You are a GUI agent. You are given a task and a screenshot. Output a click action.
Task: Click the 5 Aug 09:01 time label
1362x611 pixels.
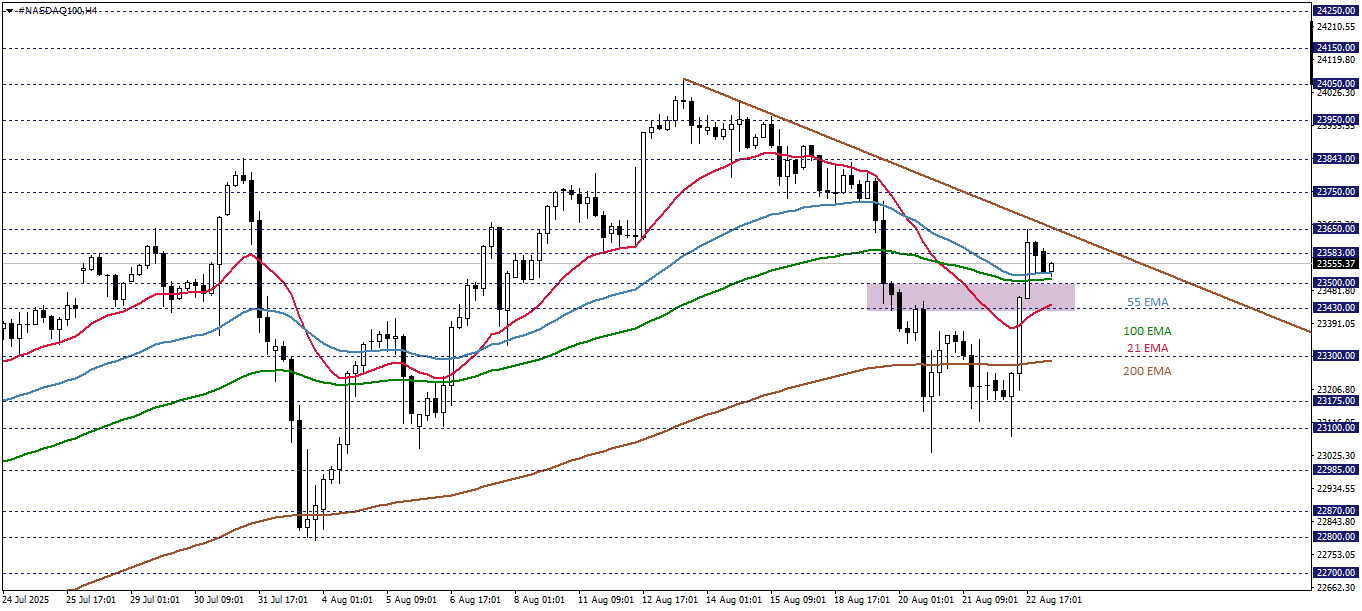pyautogui.click(x=410, y=601)
